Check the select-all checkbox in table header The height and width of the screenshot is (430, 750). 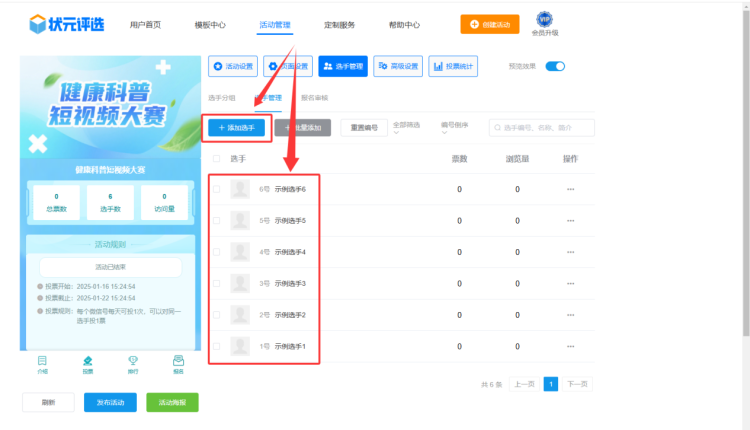point(218,159)
